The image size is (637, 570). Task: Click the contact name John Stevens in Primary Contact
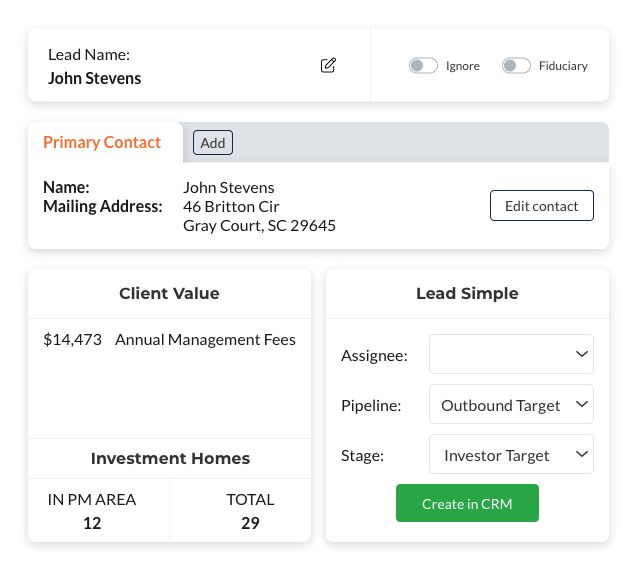229,187
